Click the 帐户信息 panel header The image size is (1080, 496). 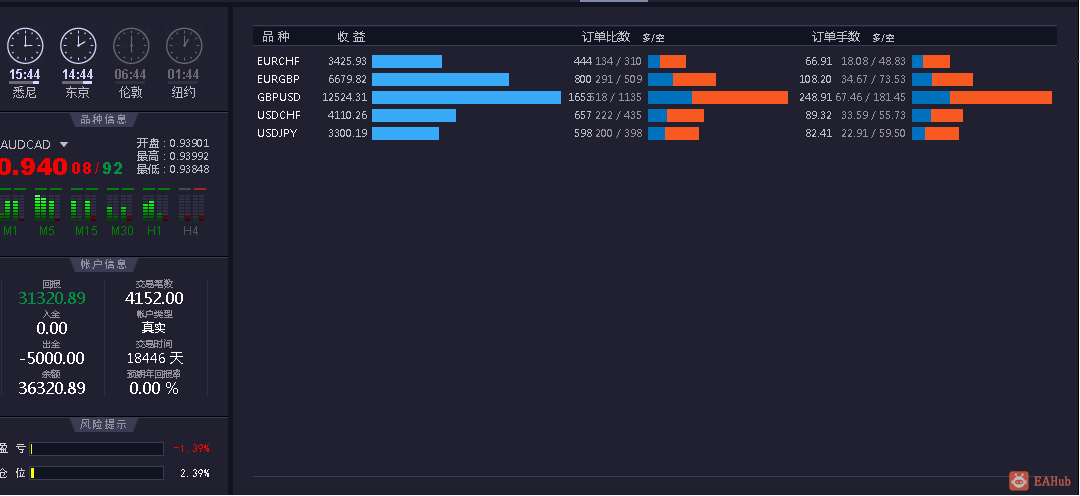click(x=103, y=265)
